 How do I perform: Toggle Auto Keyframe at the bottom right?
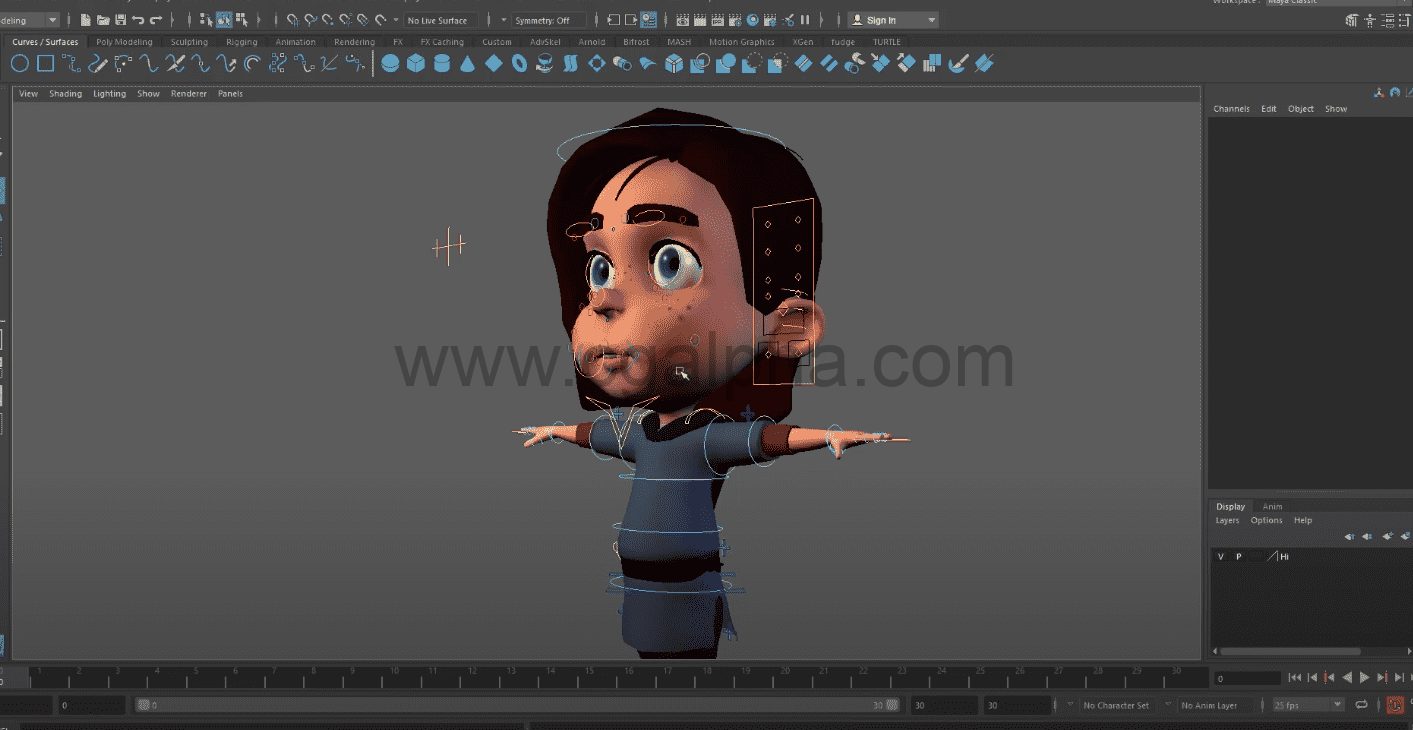tap(1395, 705)
